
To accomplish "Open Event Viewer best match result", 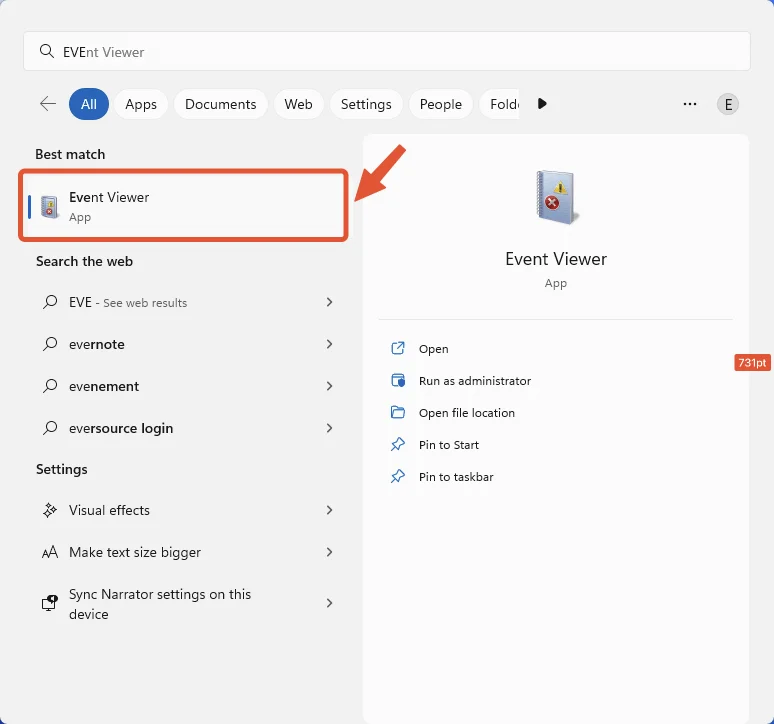I will [184, 205].
